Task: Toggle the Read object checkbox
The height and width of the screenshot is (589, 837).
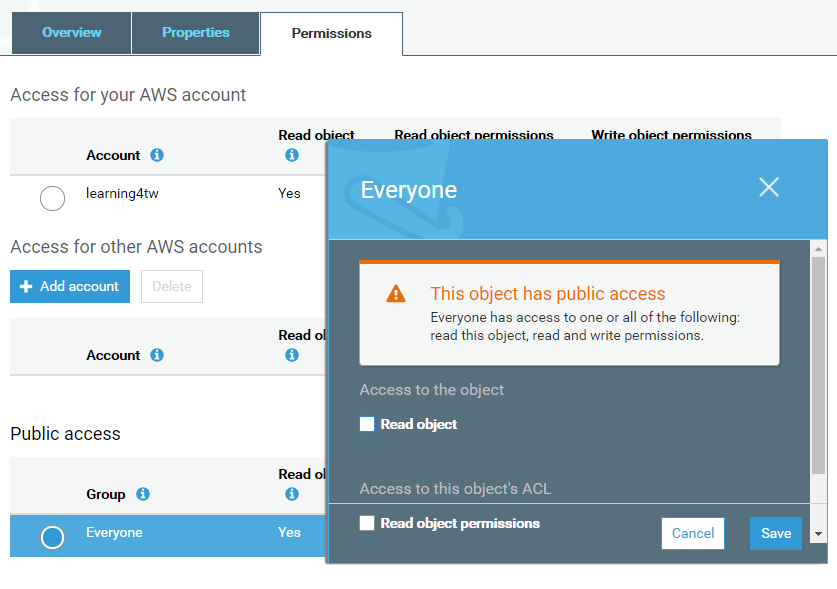Action: click(367, 424)
